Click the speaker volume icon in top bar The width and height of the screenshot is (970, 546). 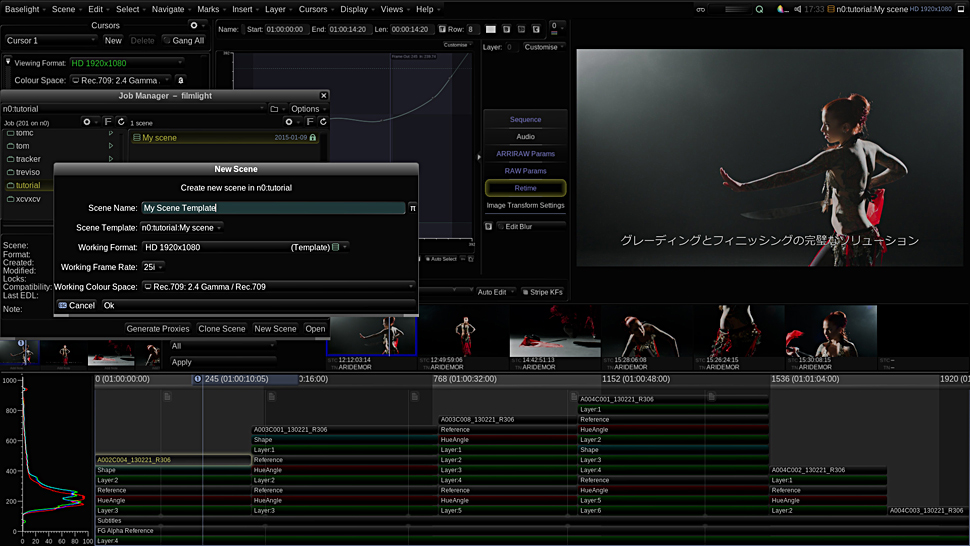tap(797, 9)
